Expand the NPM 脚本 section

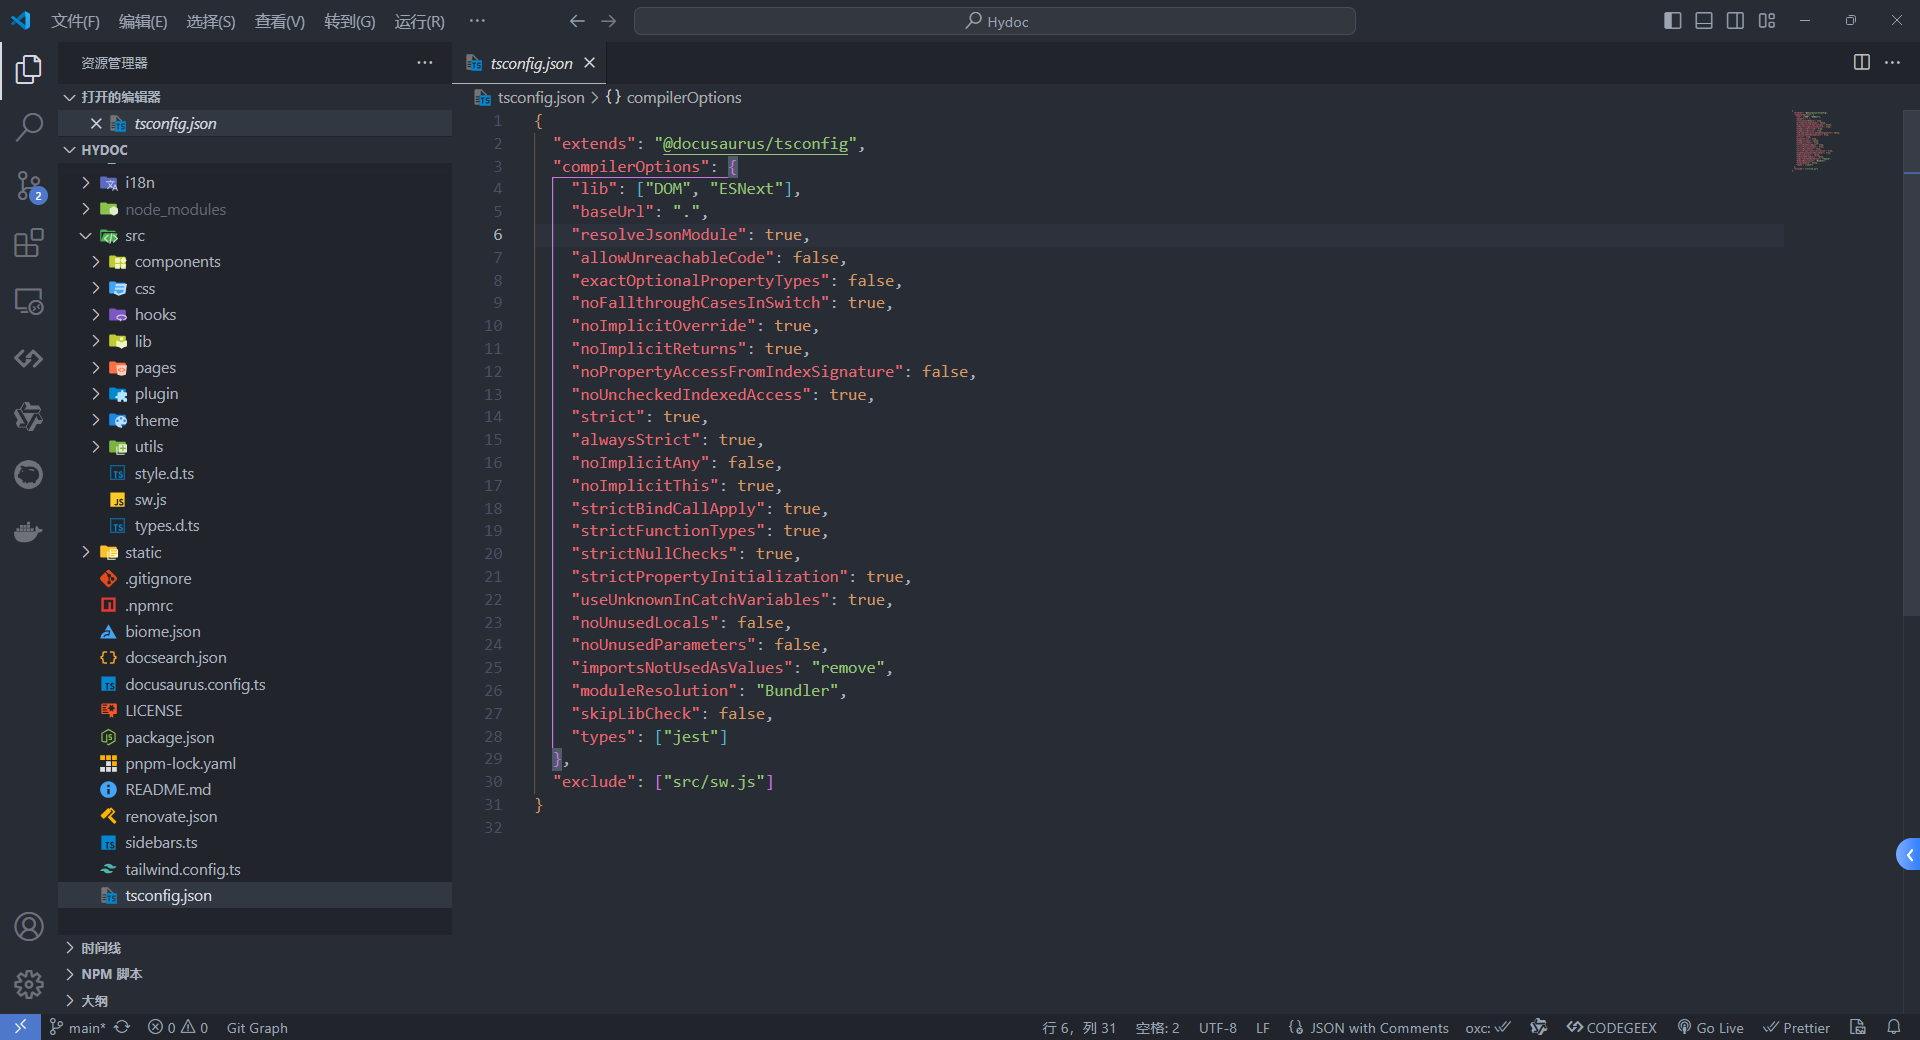click(255, 974)
